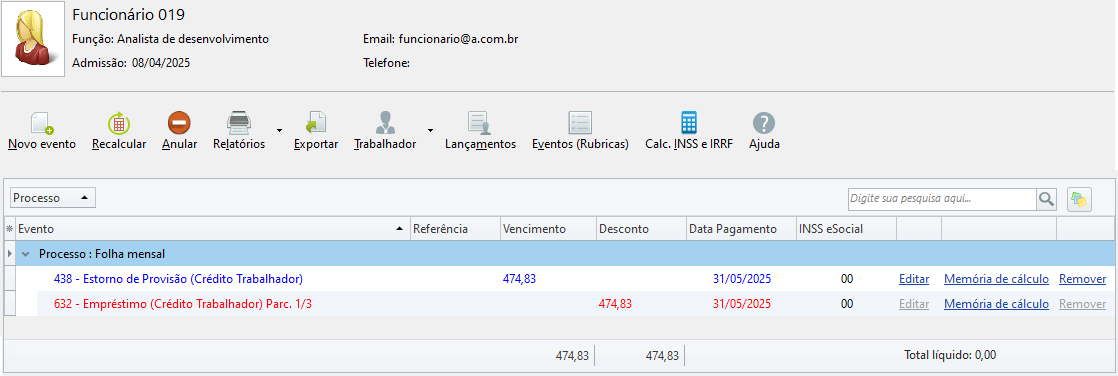Open Calc. INSS e IRRF calculator
The image size is (1118, 376).
click(x=689, y=123)
